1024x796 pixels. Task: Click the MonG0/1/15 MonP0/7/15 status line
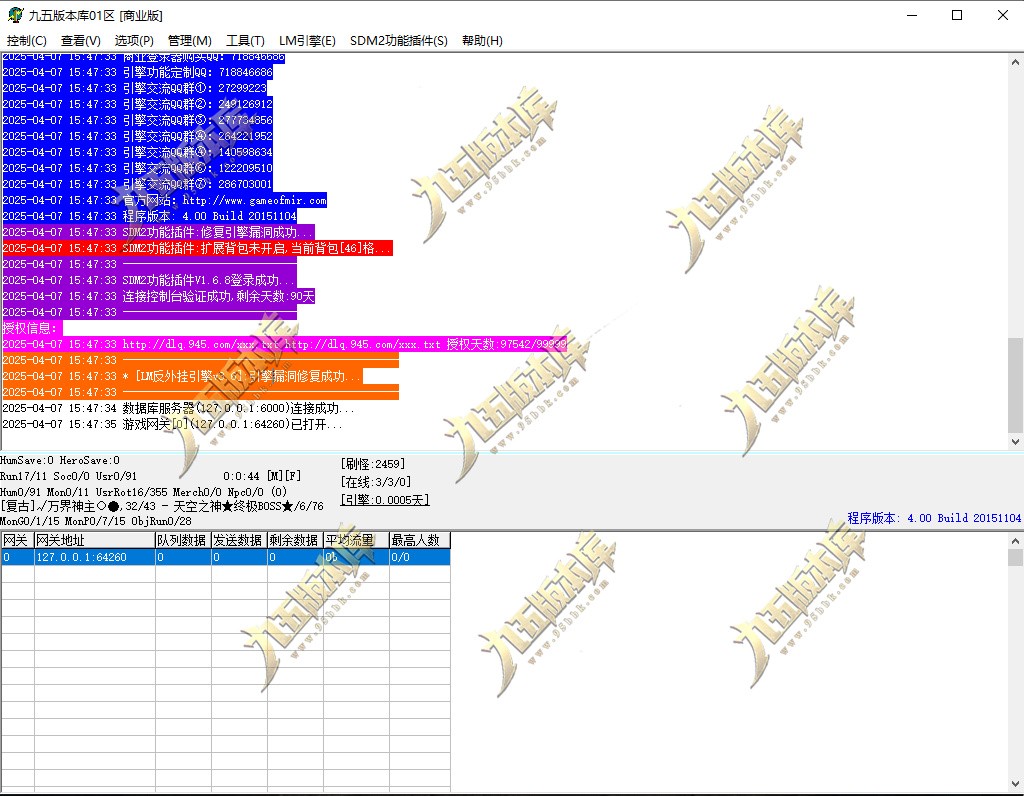pyautogui.click(x=96, y=521)
